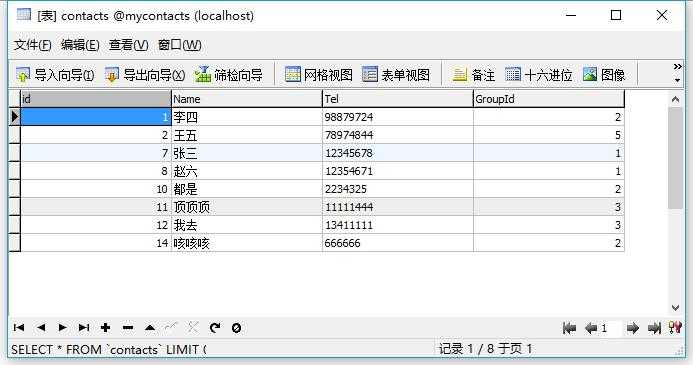693x365 pixels.
Task: Click the record count status 记录 1 / 8
Action: [x=485, y=349]
